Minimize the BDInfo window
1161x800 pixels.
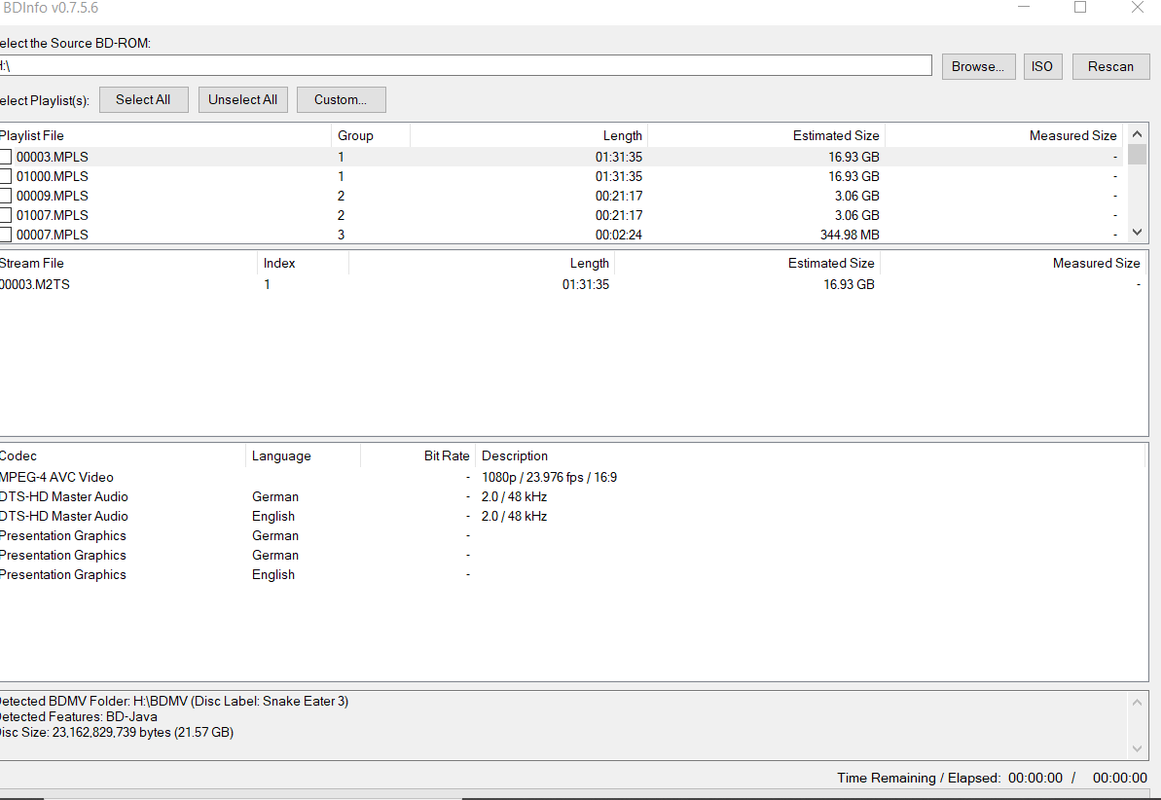(1024, 7)
